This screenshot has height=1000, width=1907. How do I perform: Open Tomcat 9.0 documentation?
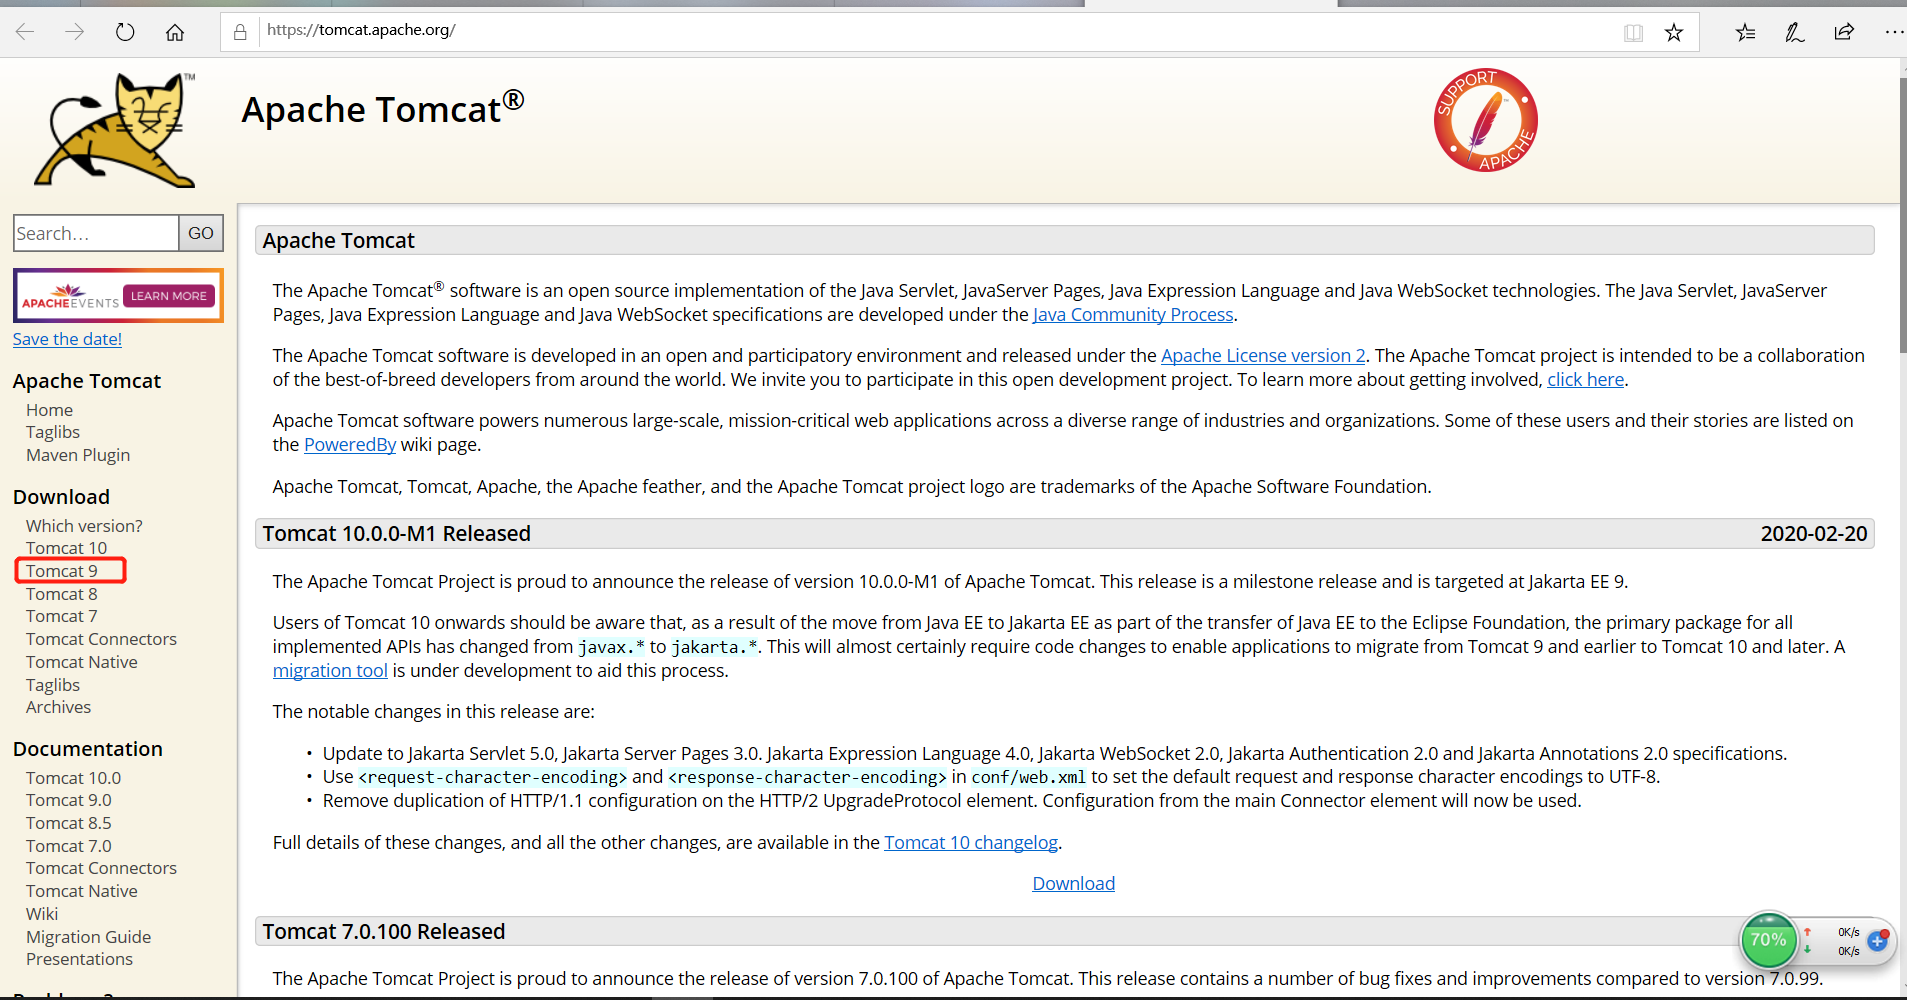69,800
